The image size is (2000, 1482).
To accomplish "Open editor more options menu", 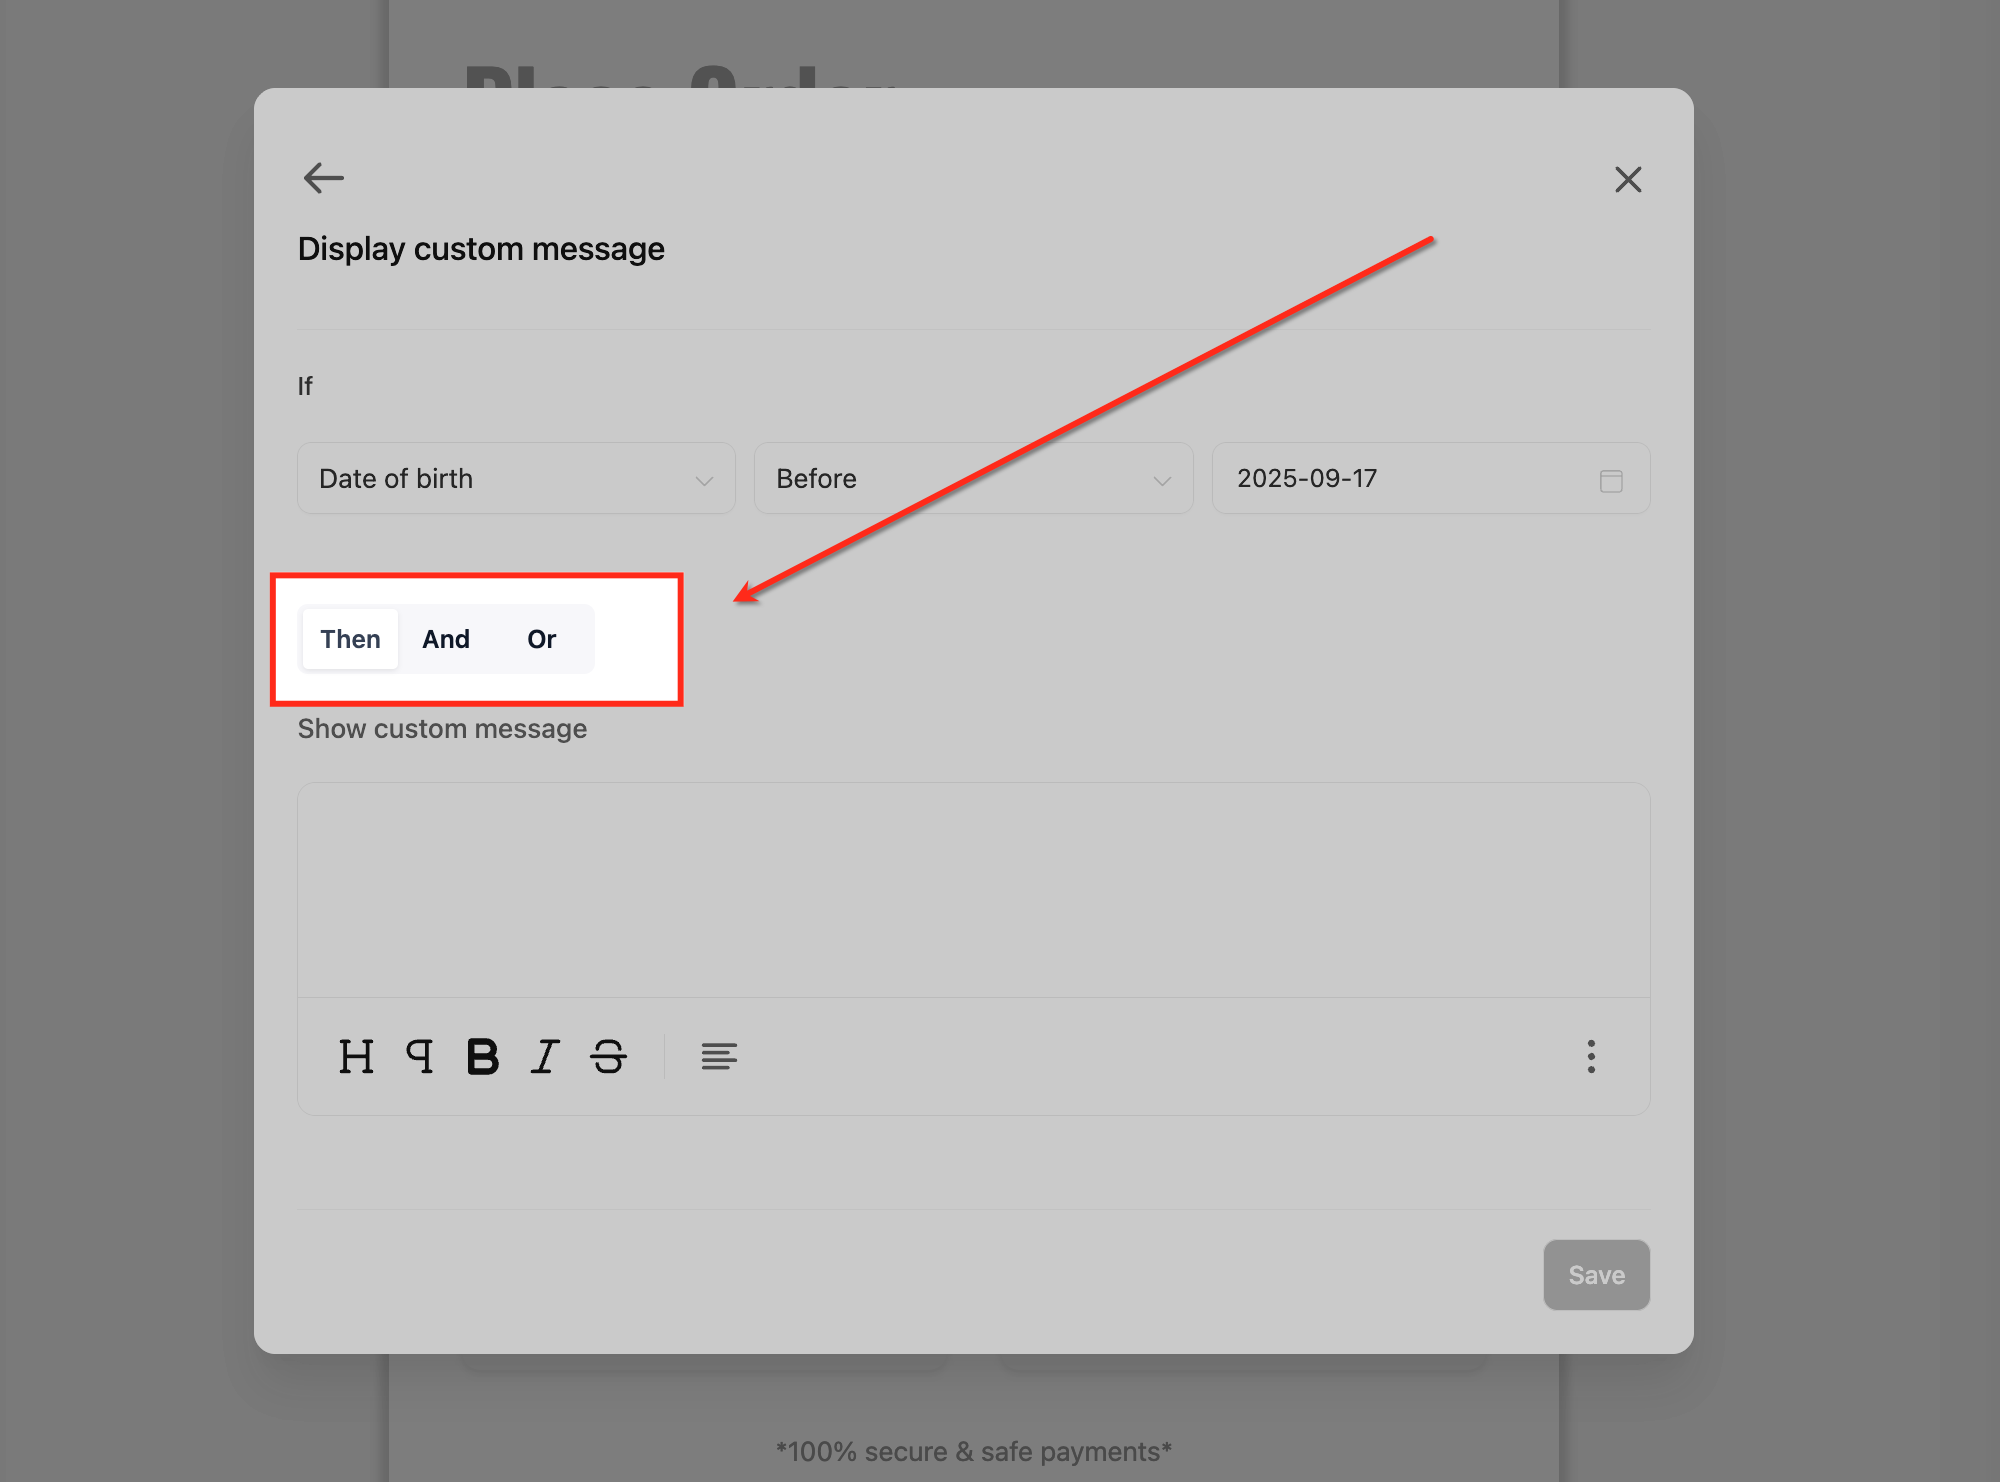I will (x=1591, y=1056).
